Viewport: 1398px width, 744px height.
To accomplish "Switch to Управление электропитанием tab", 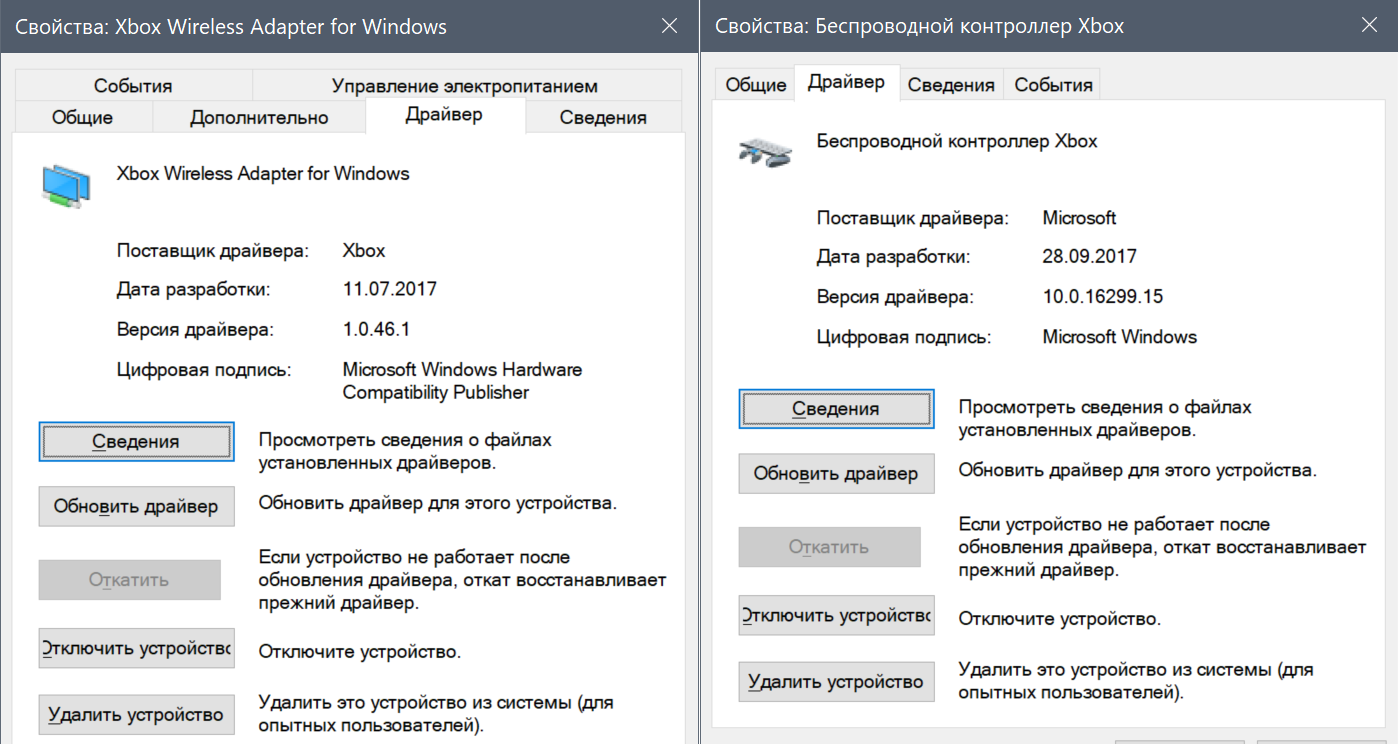I will point(464,86).
